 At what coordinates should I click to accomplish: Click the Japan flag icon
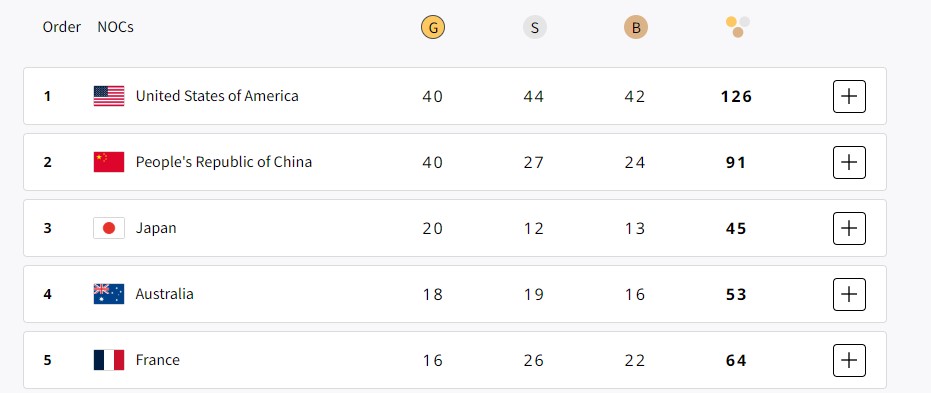(109, 228)
